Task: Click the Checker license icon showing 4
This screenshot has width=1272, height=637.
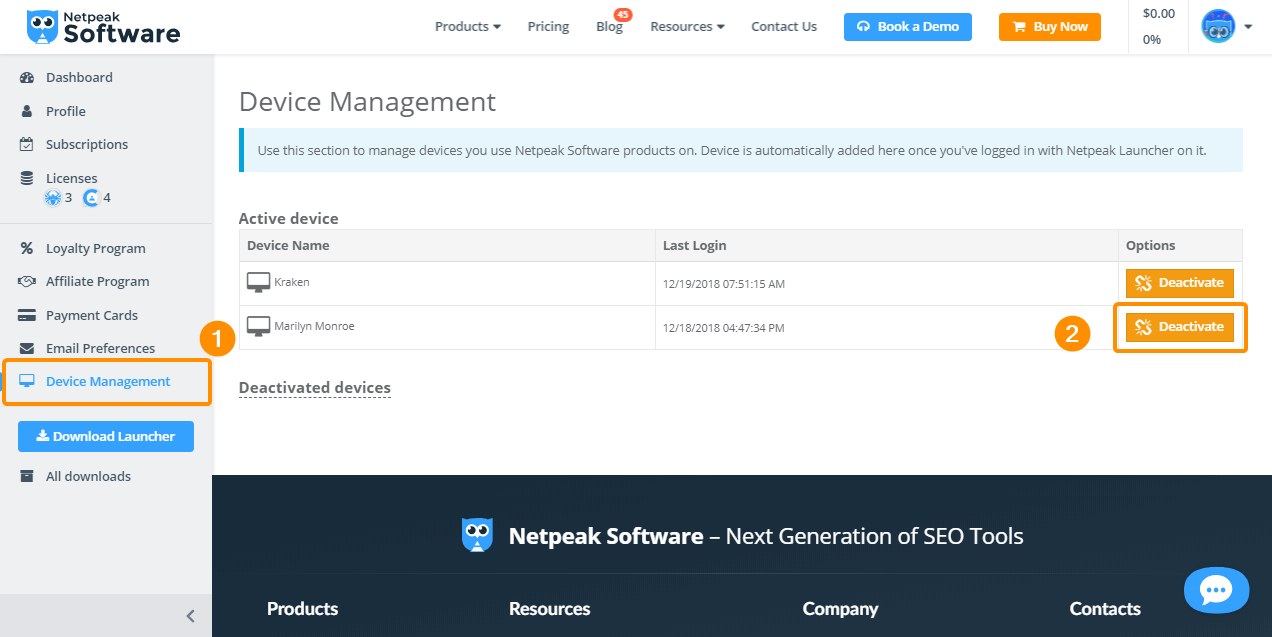Action: coord(91,198)
